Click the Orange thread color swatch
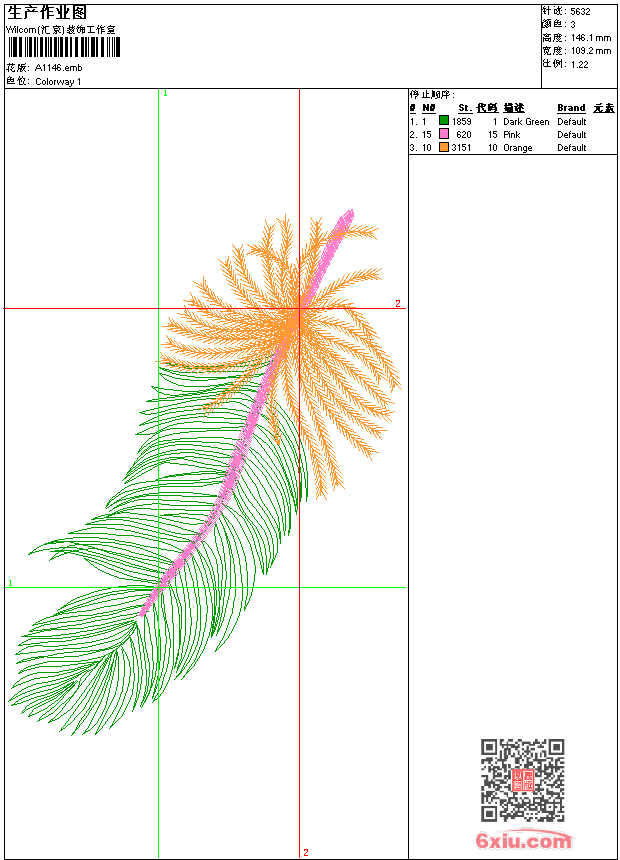Image resolution: width=620 pixels, height=860 pixels. [x=443, y=147]
